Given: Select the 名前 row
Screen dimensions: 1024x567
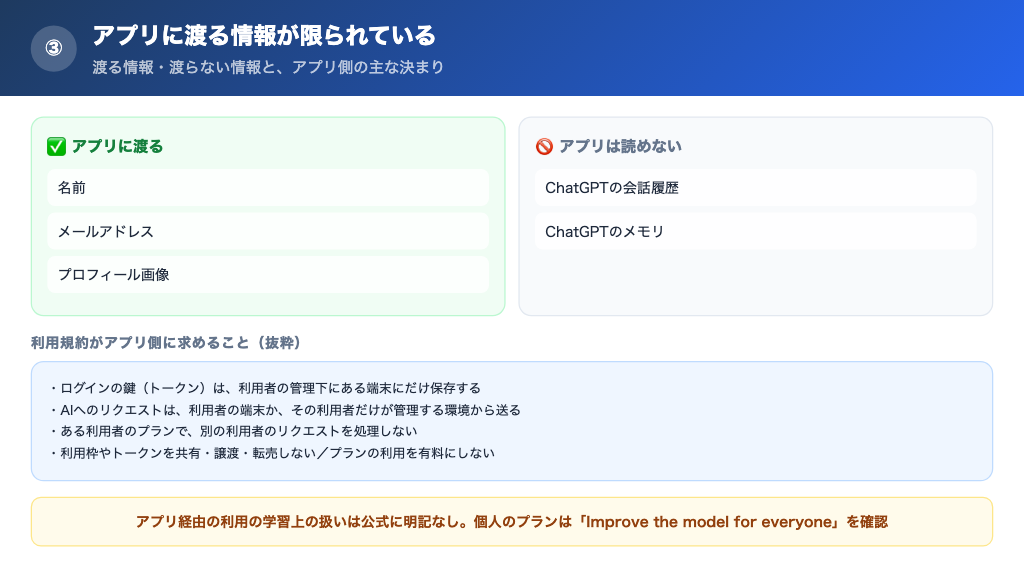Looking at the screenshot, I should [268, 188].
